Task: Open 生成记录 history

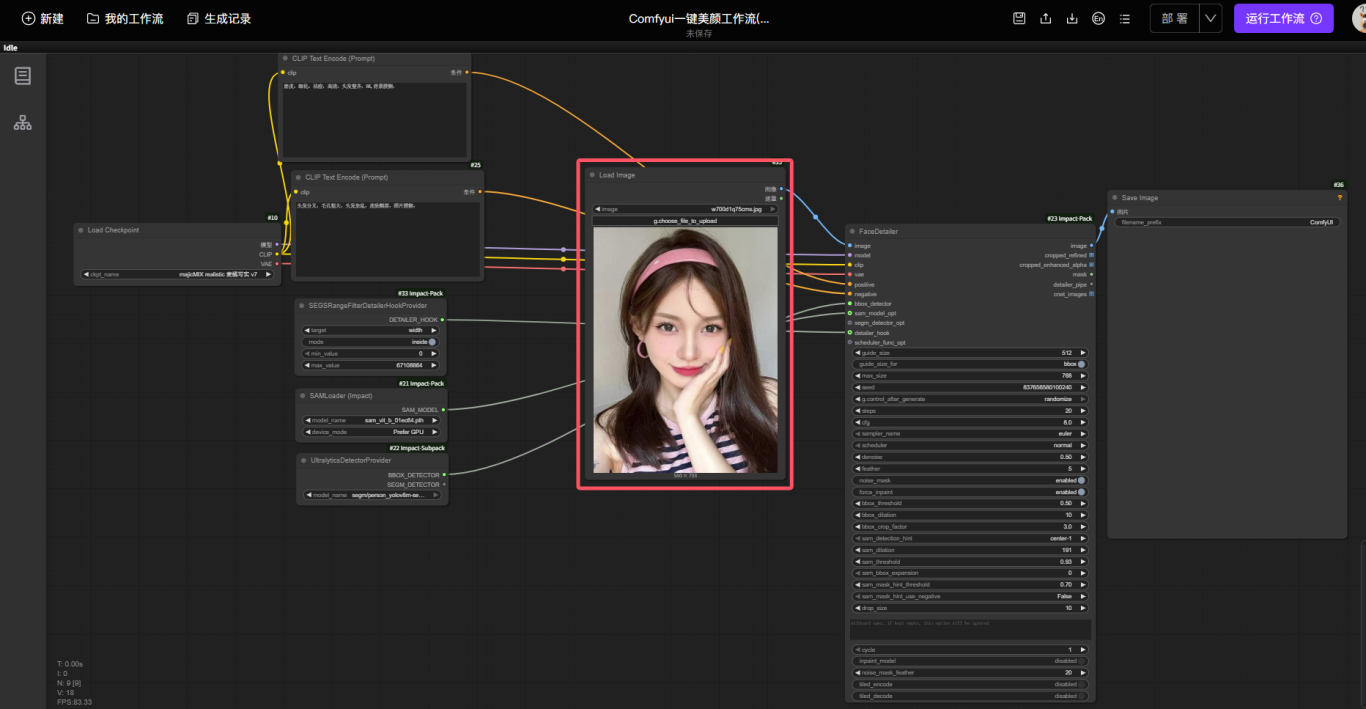Action: pyautogui.click(x=219, y=18)
